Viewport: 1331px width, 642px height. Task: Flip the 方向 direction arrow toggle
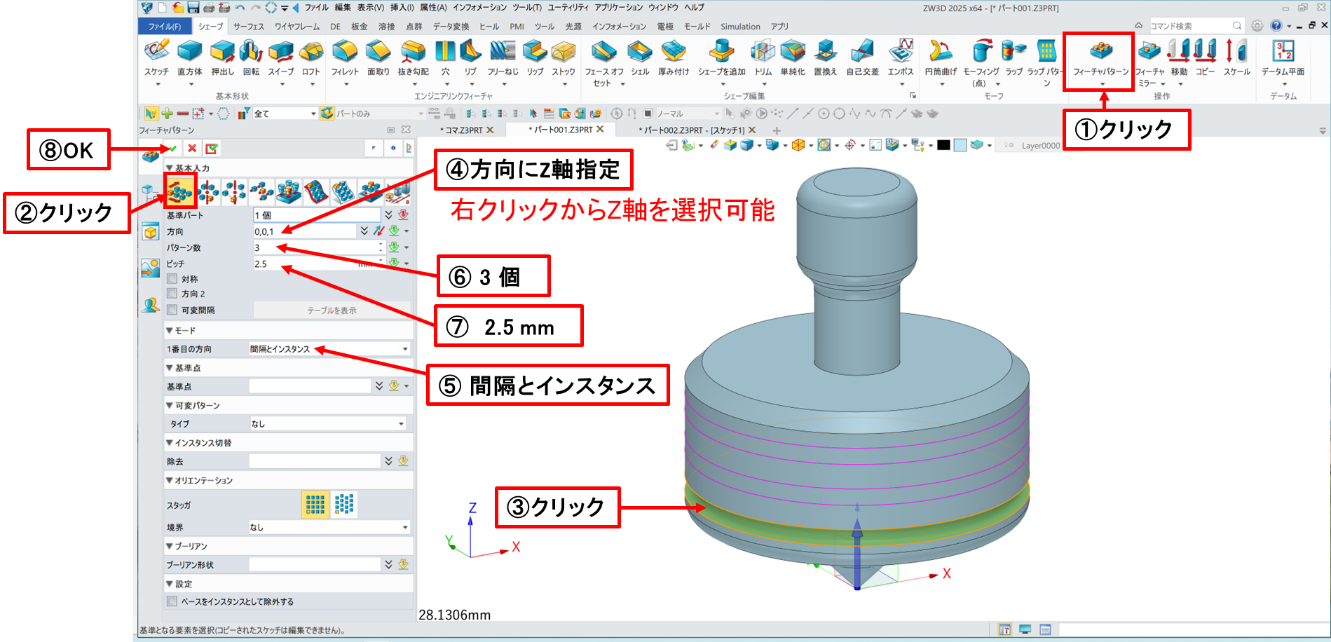coord(379,230)
